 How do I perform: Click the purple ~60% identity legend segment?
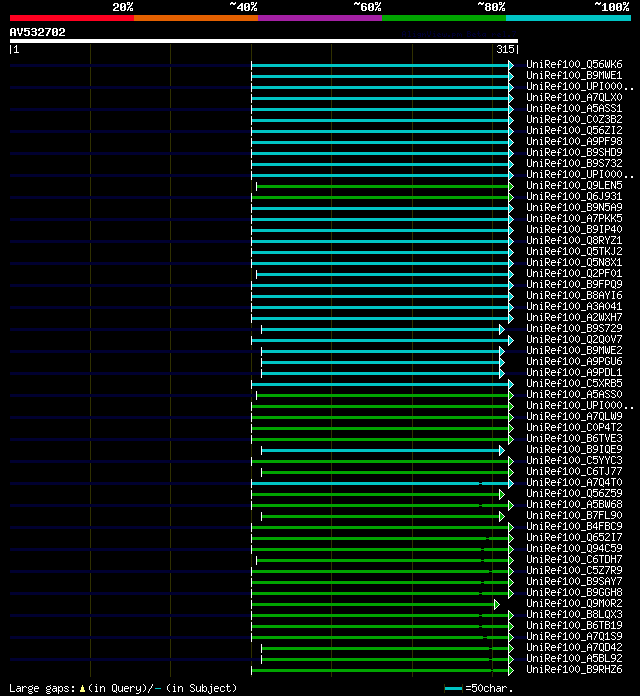point(320,18)
